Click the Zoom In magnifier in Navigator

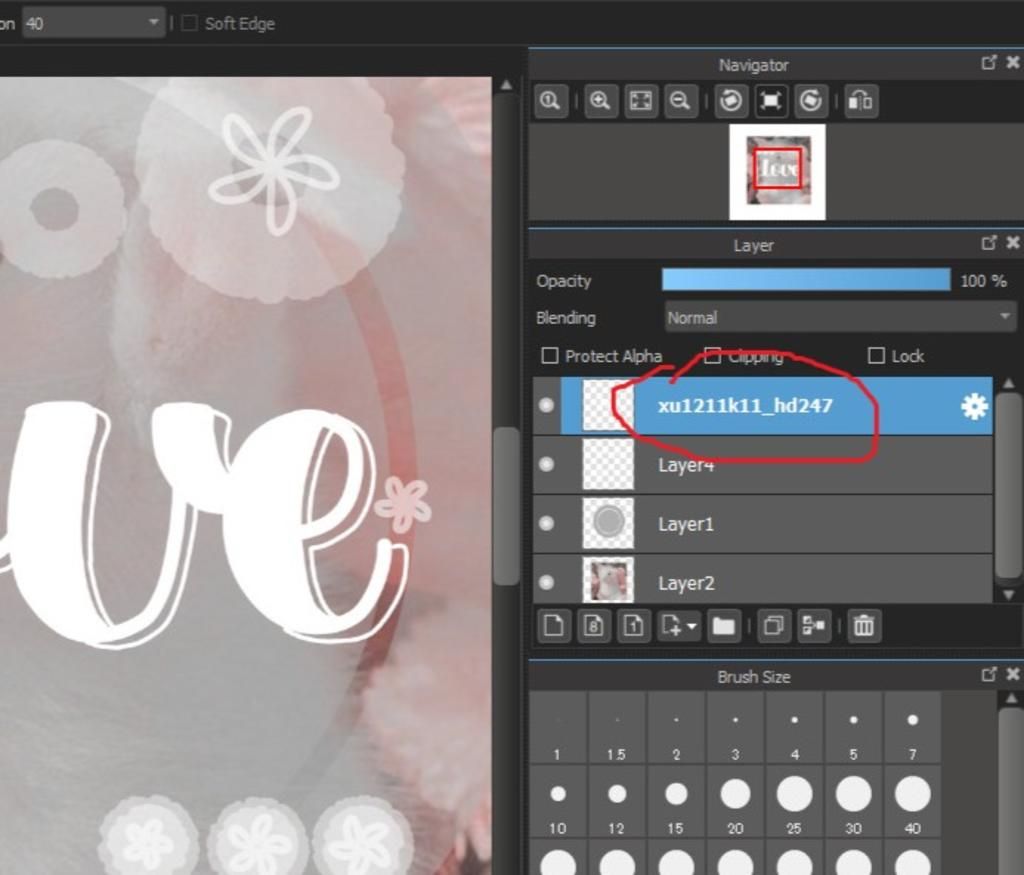click(600, 101)
